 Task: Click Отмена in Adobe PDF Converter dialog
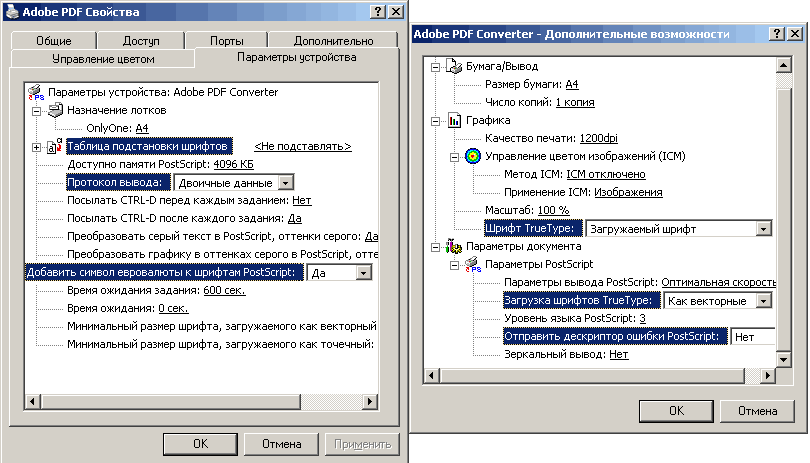tap(757, 411)
